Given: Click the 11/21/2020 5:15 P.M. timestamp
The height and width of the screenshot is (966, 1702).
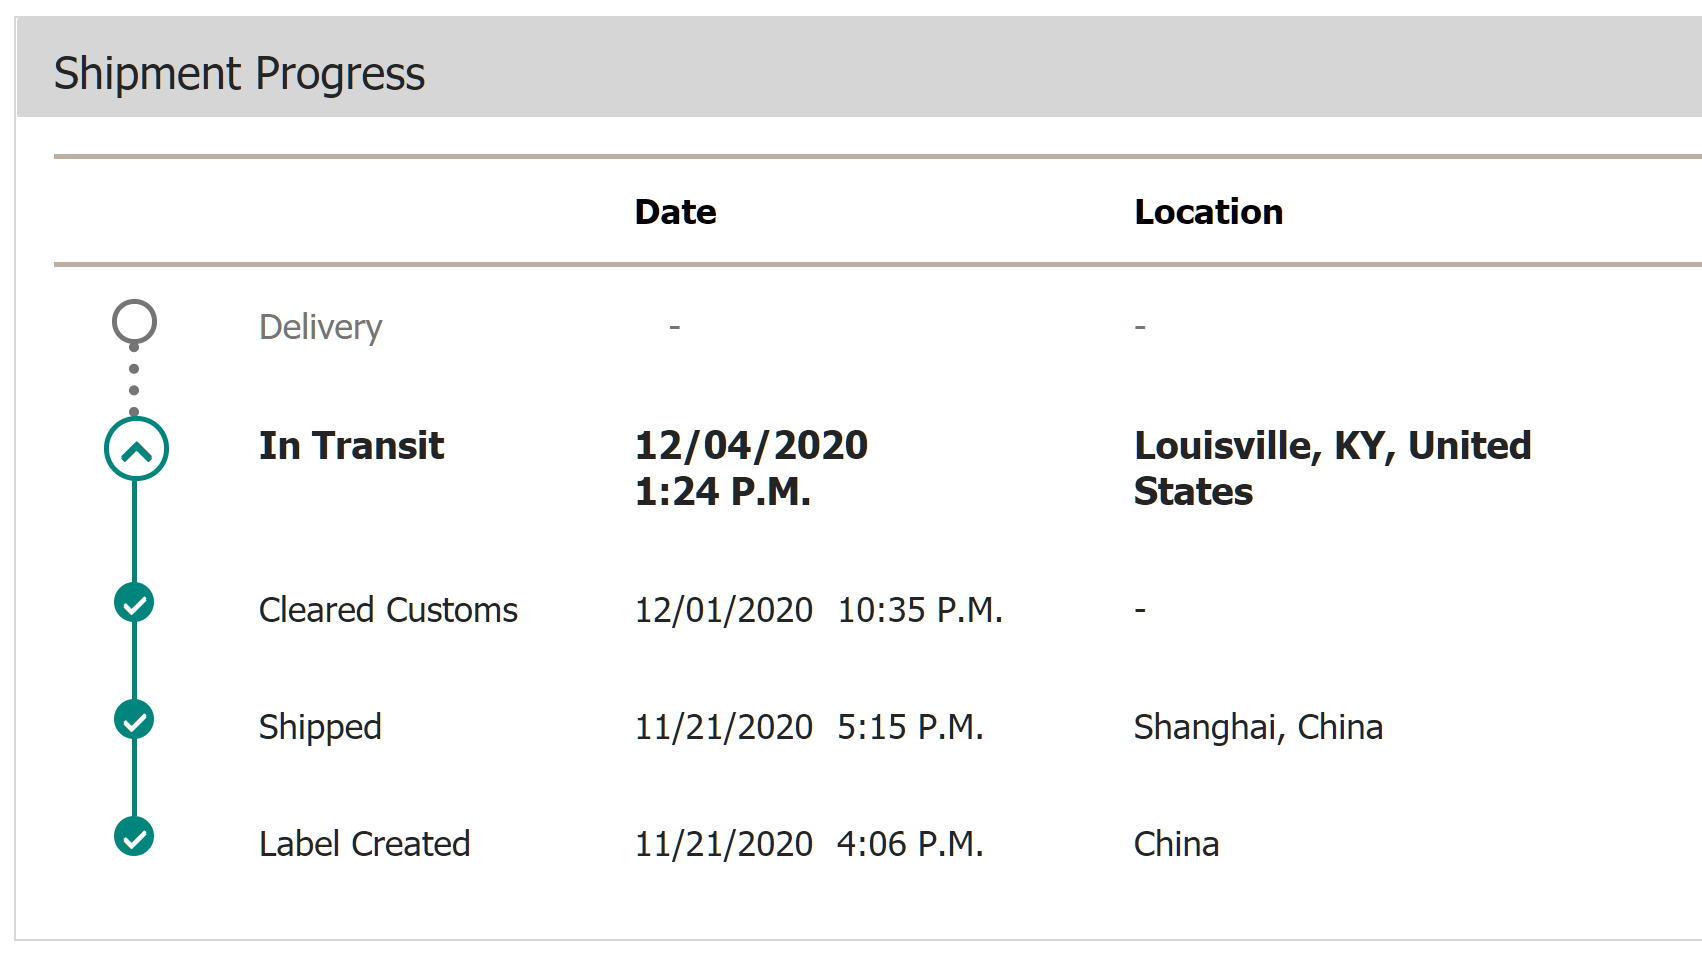Looking at the screenshot, I should point(809,727).
